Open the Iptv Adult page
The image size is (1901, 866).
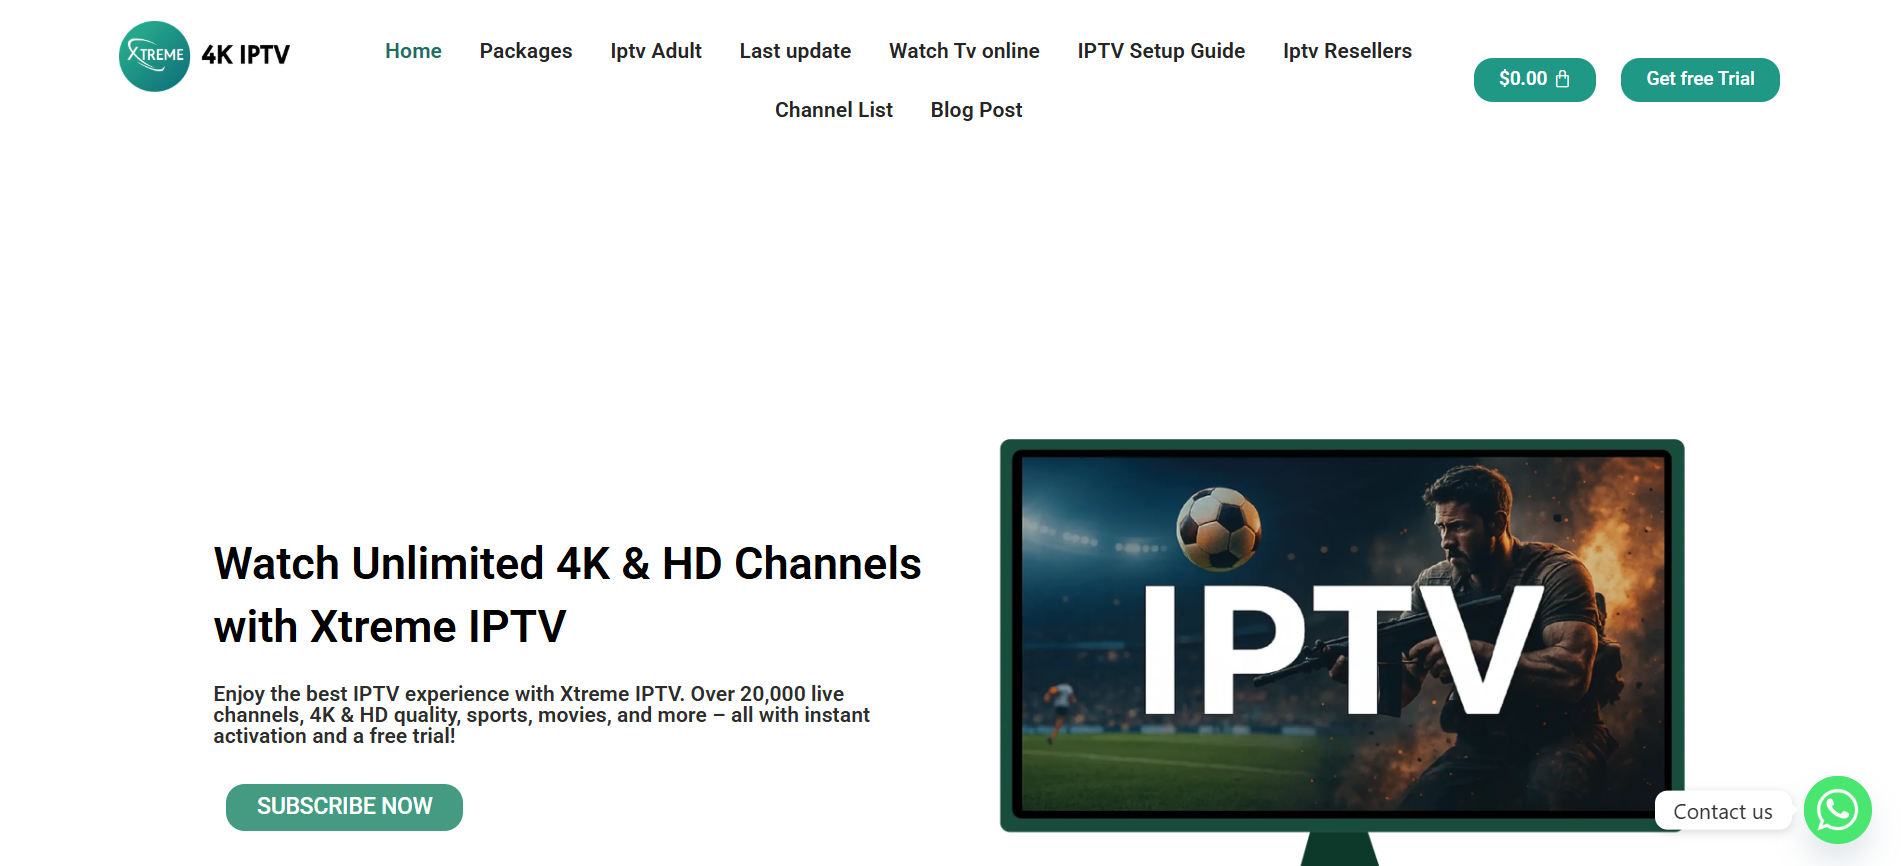[x=656, y=51]
